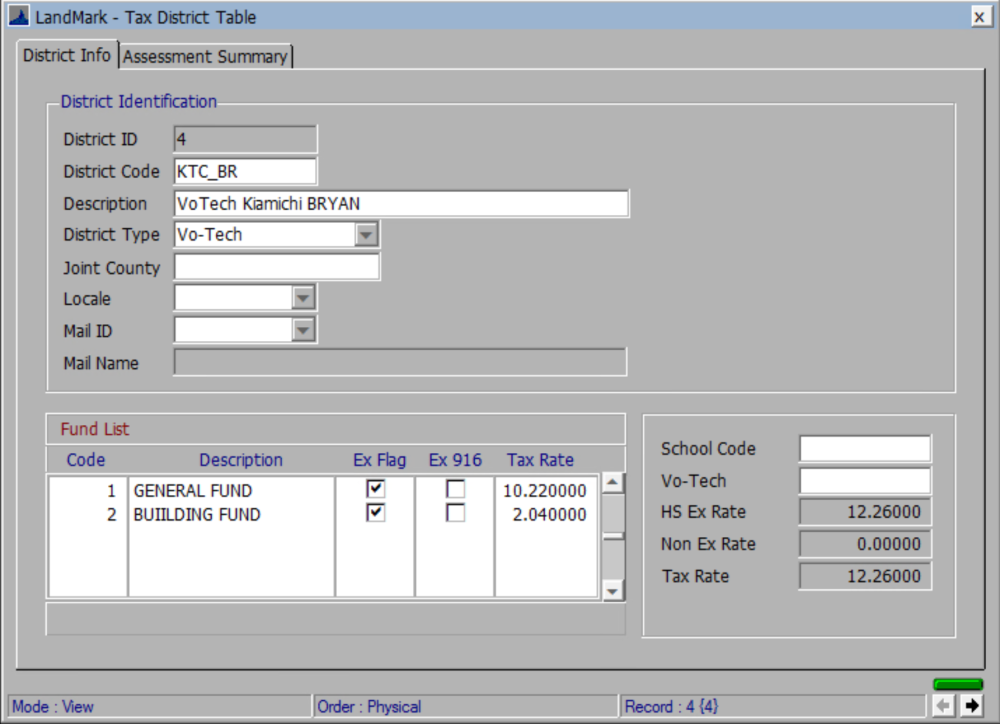Image resolution: width=1000 pixels, height=724 pixels.
Task: Open the Locale dropdown
Action: tap(302, 298)
